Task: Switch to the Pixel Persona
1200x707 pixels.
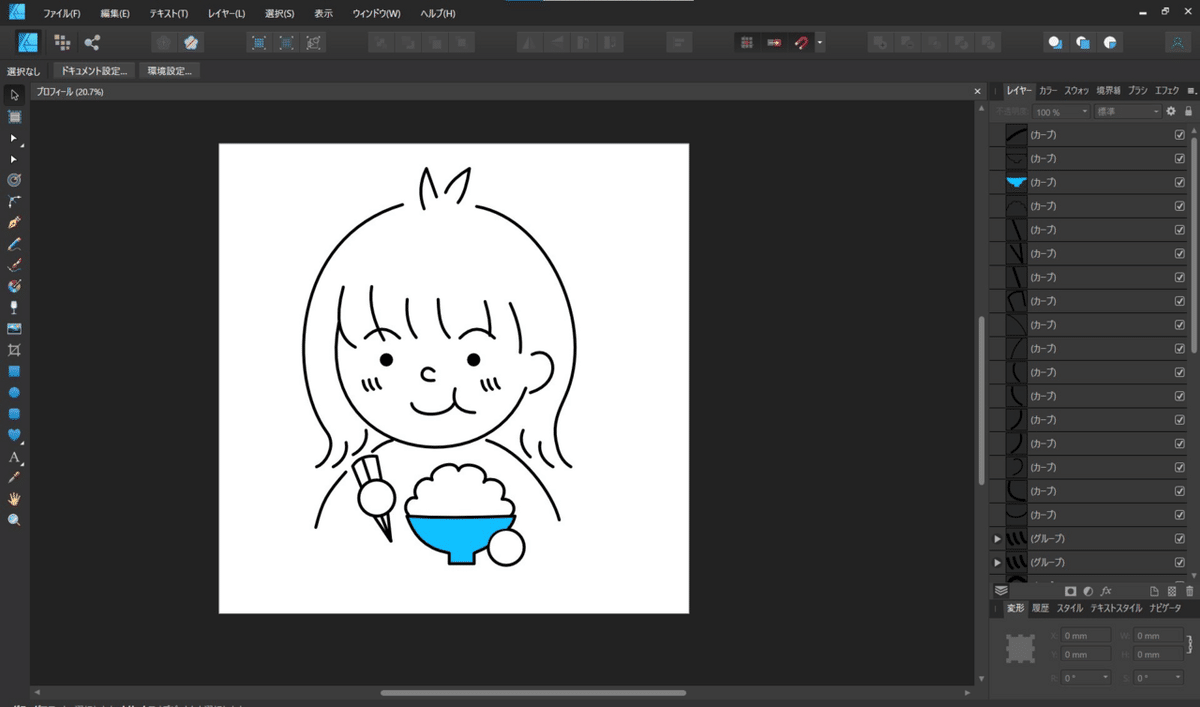Action: pyautogui.click(x=62, y=42)
